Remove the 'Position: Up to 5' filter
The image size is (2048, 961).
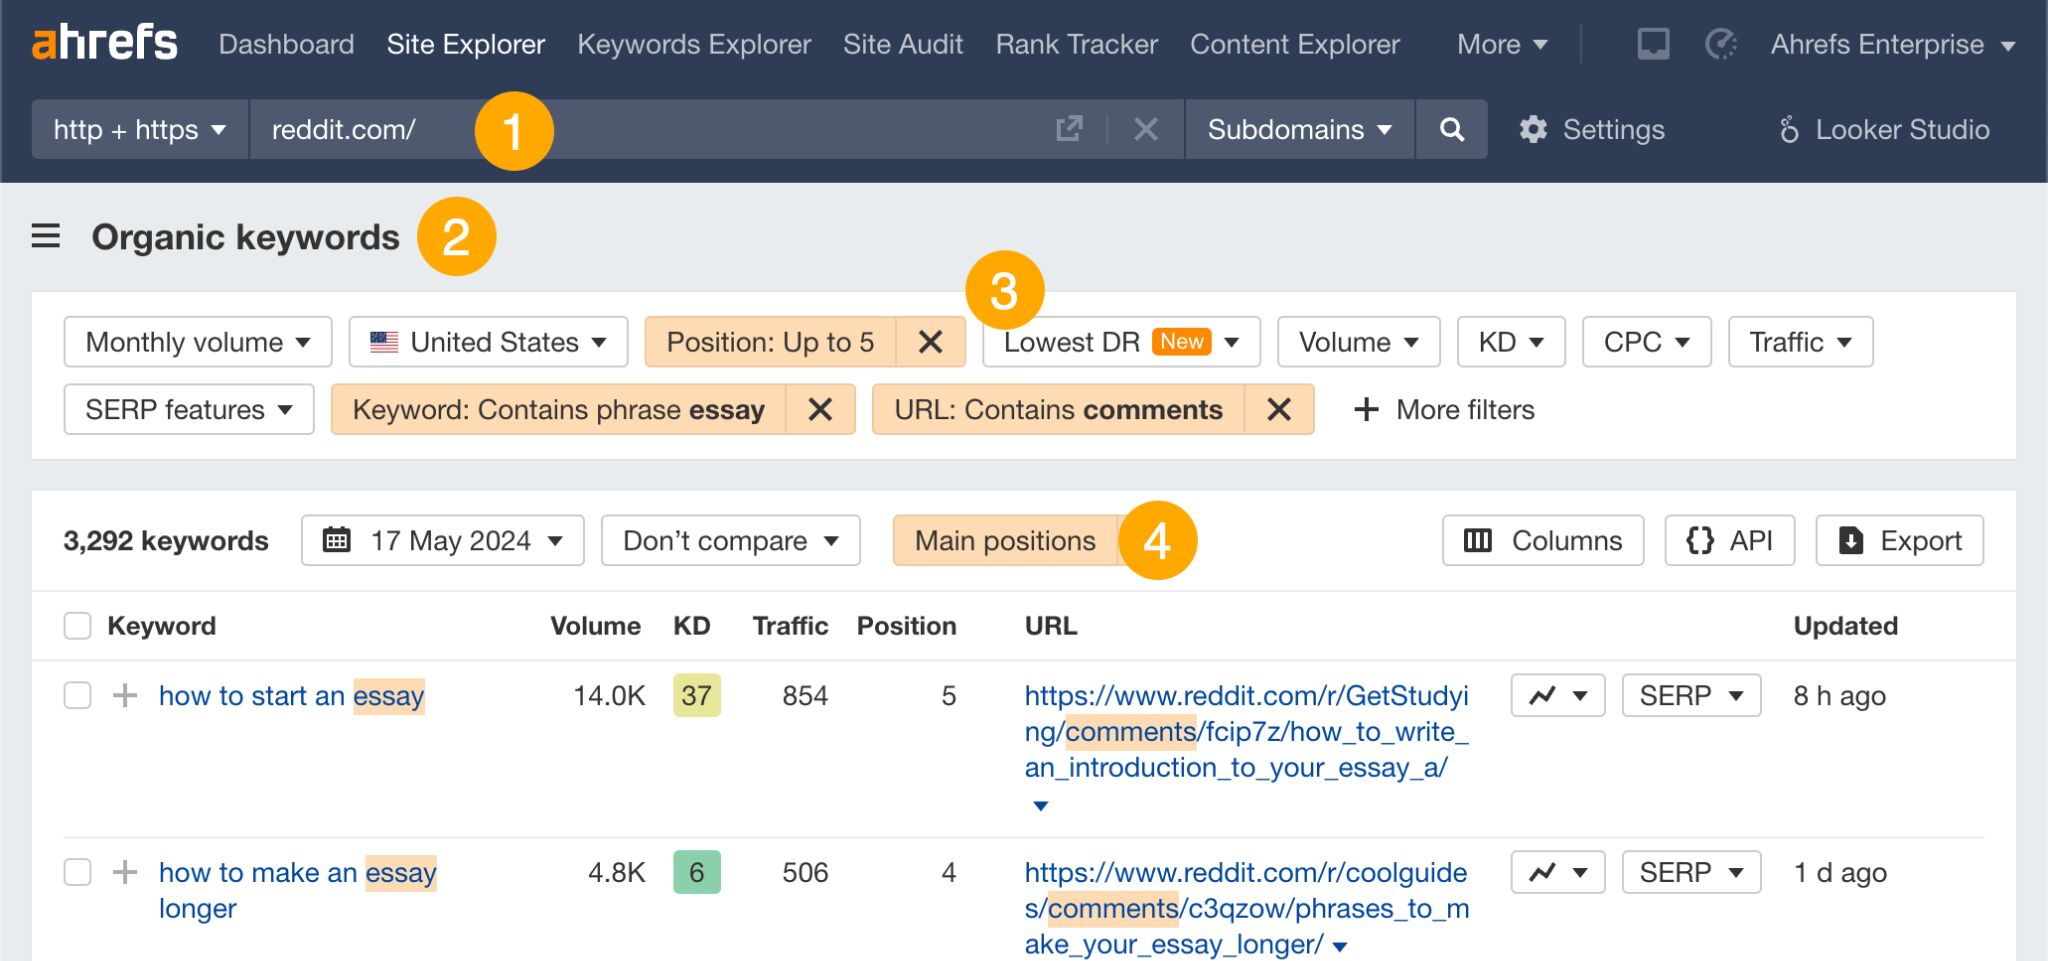(x=930, y=341)
